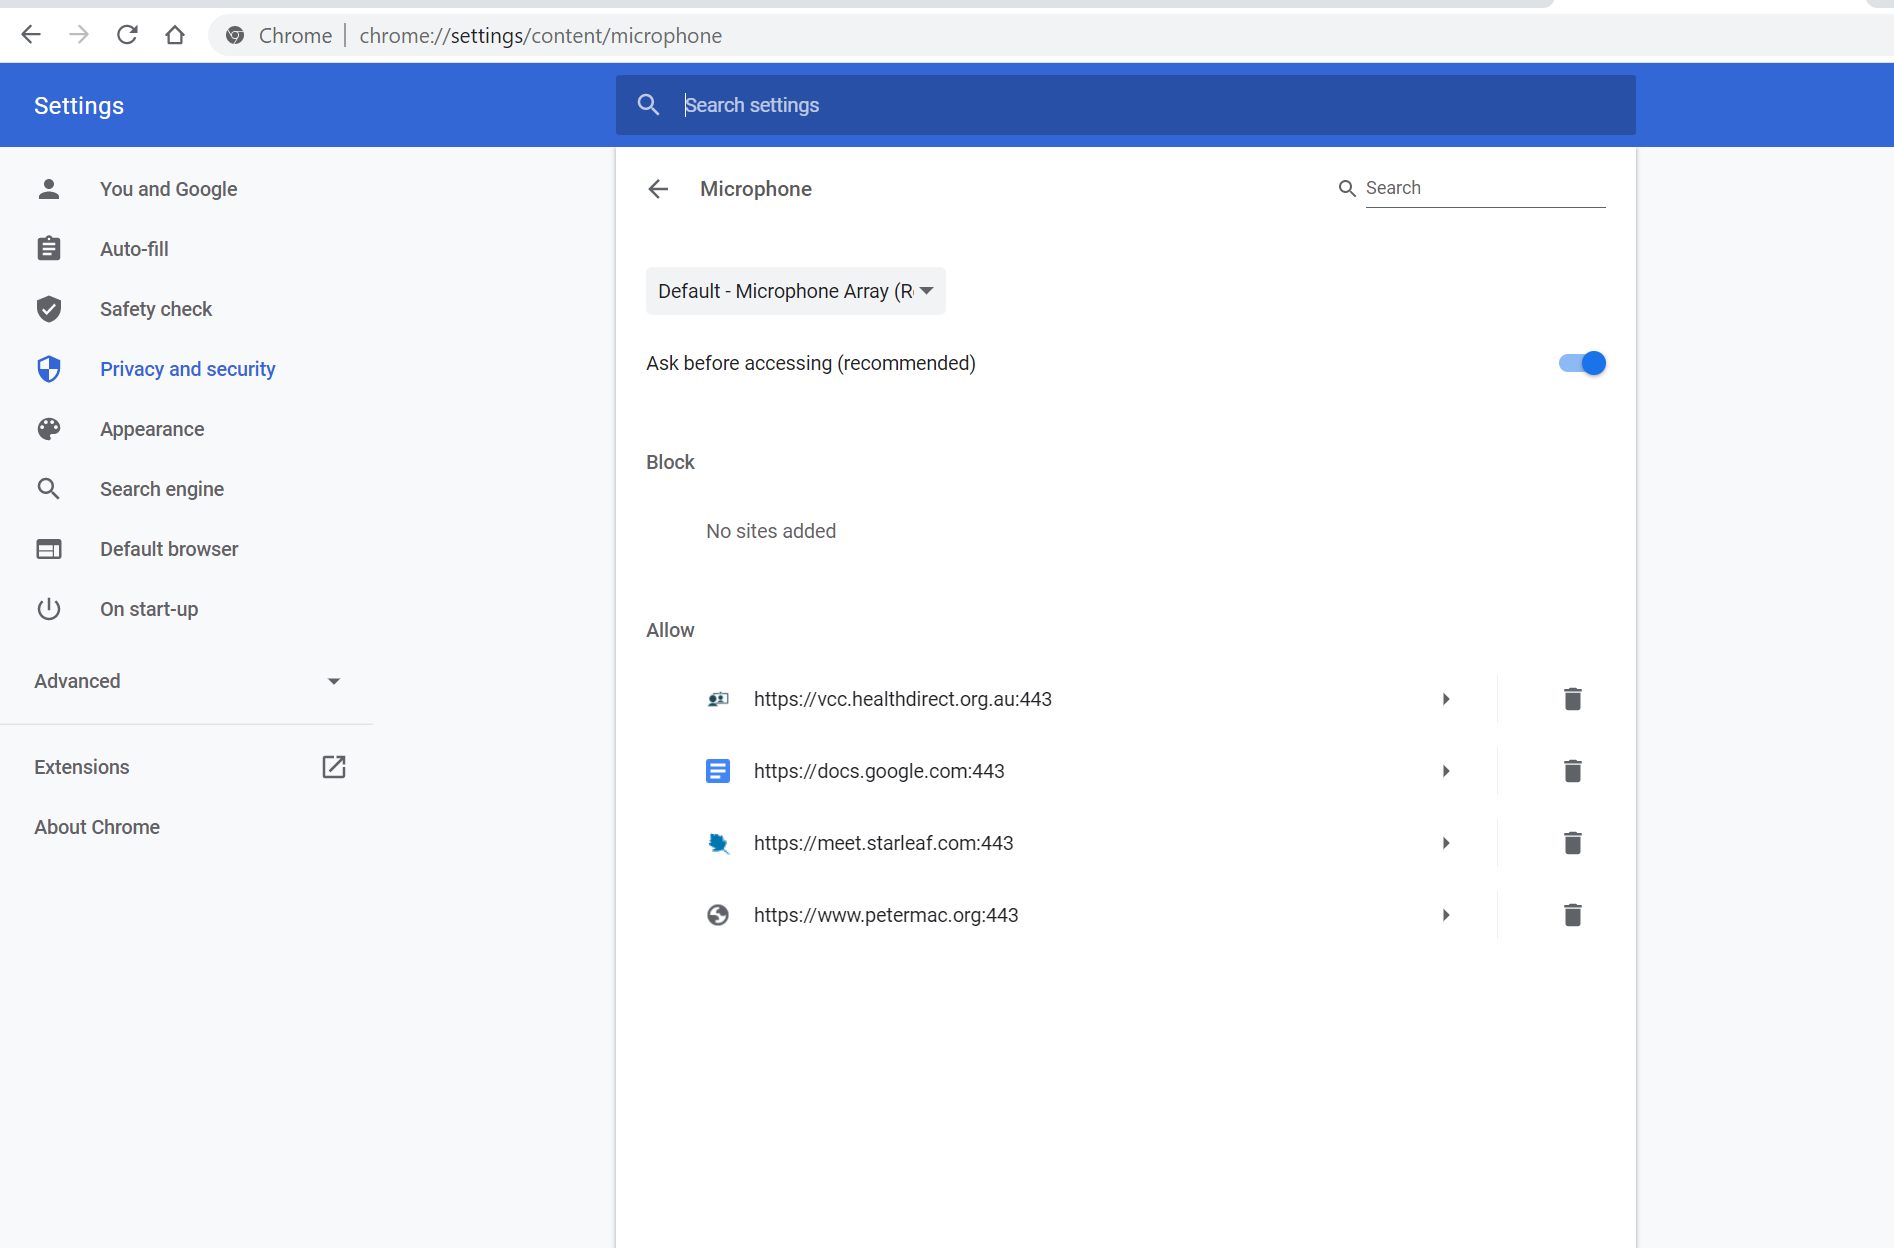Click the browser Back arrow

[31, 35]
